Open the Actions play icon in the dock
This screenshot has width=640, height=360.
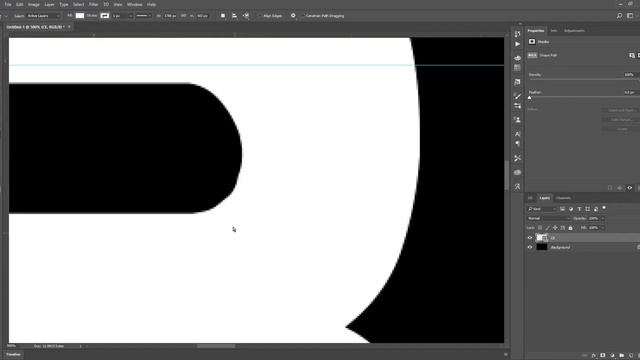point(518,44)
